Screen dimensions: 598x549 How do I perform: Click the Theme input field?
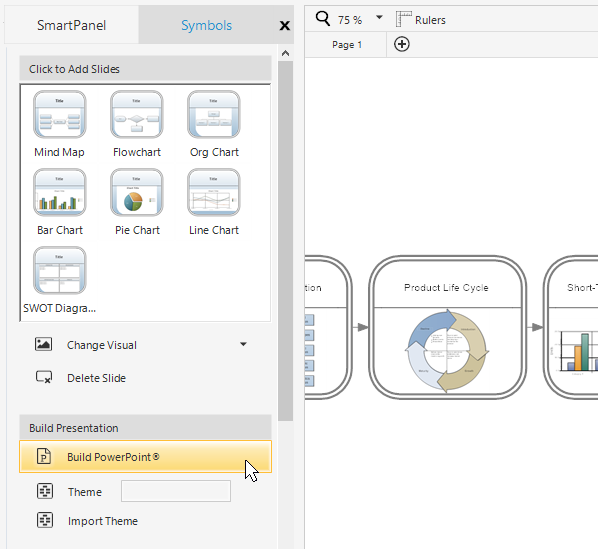coord(176,491)
